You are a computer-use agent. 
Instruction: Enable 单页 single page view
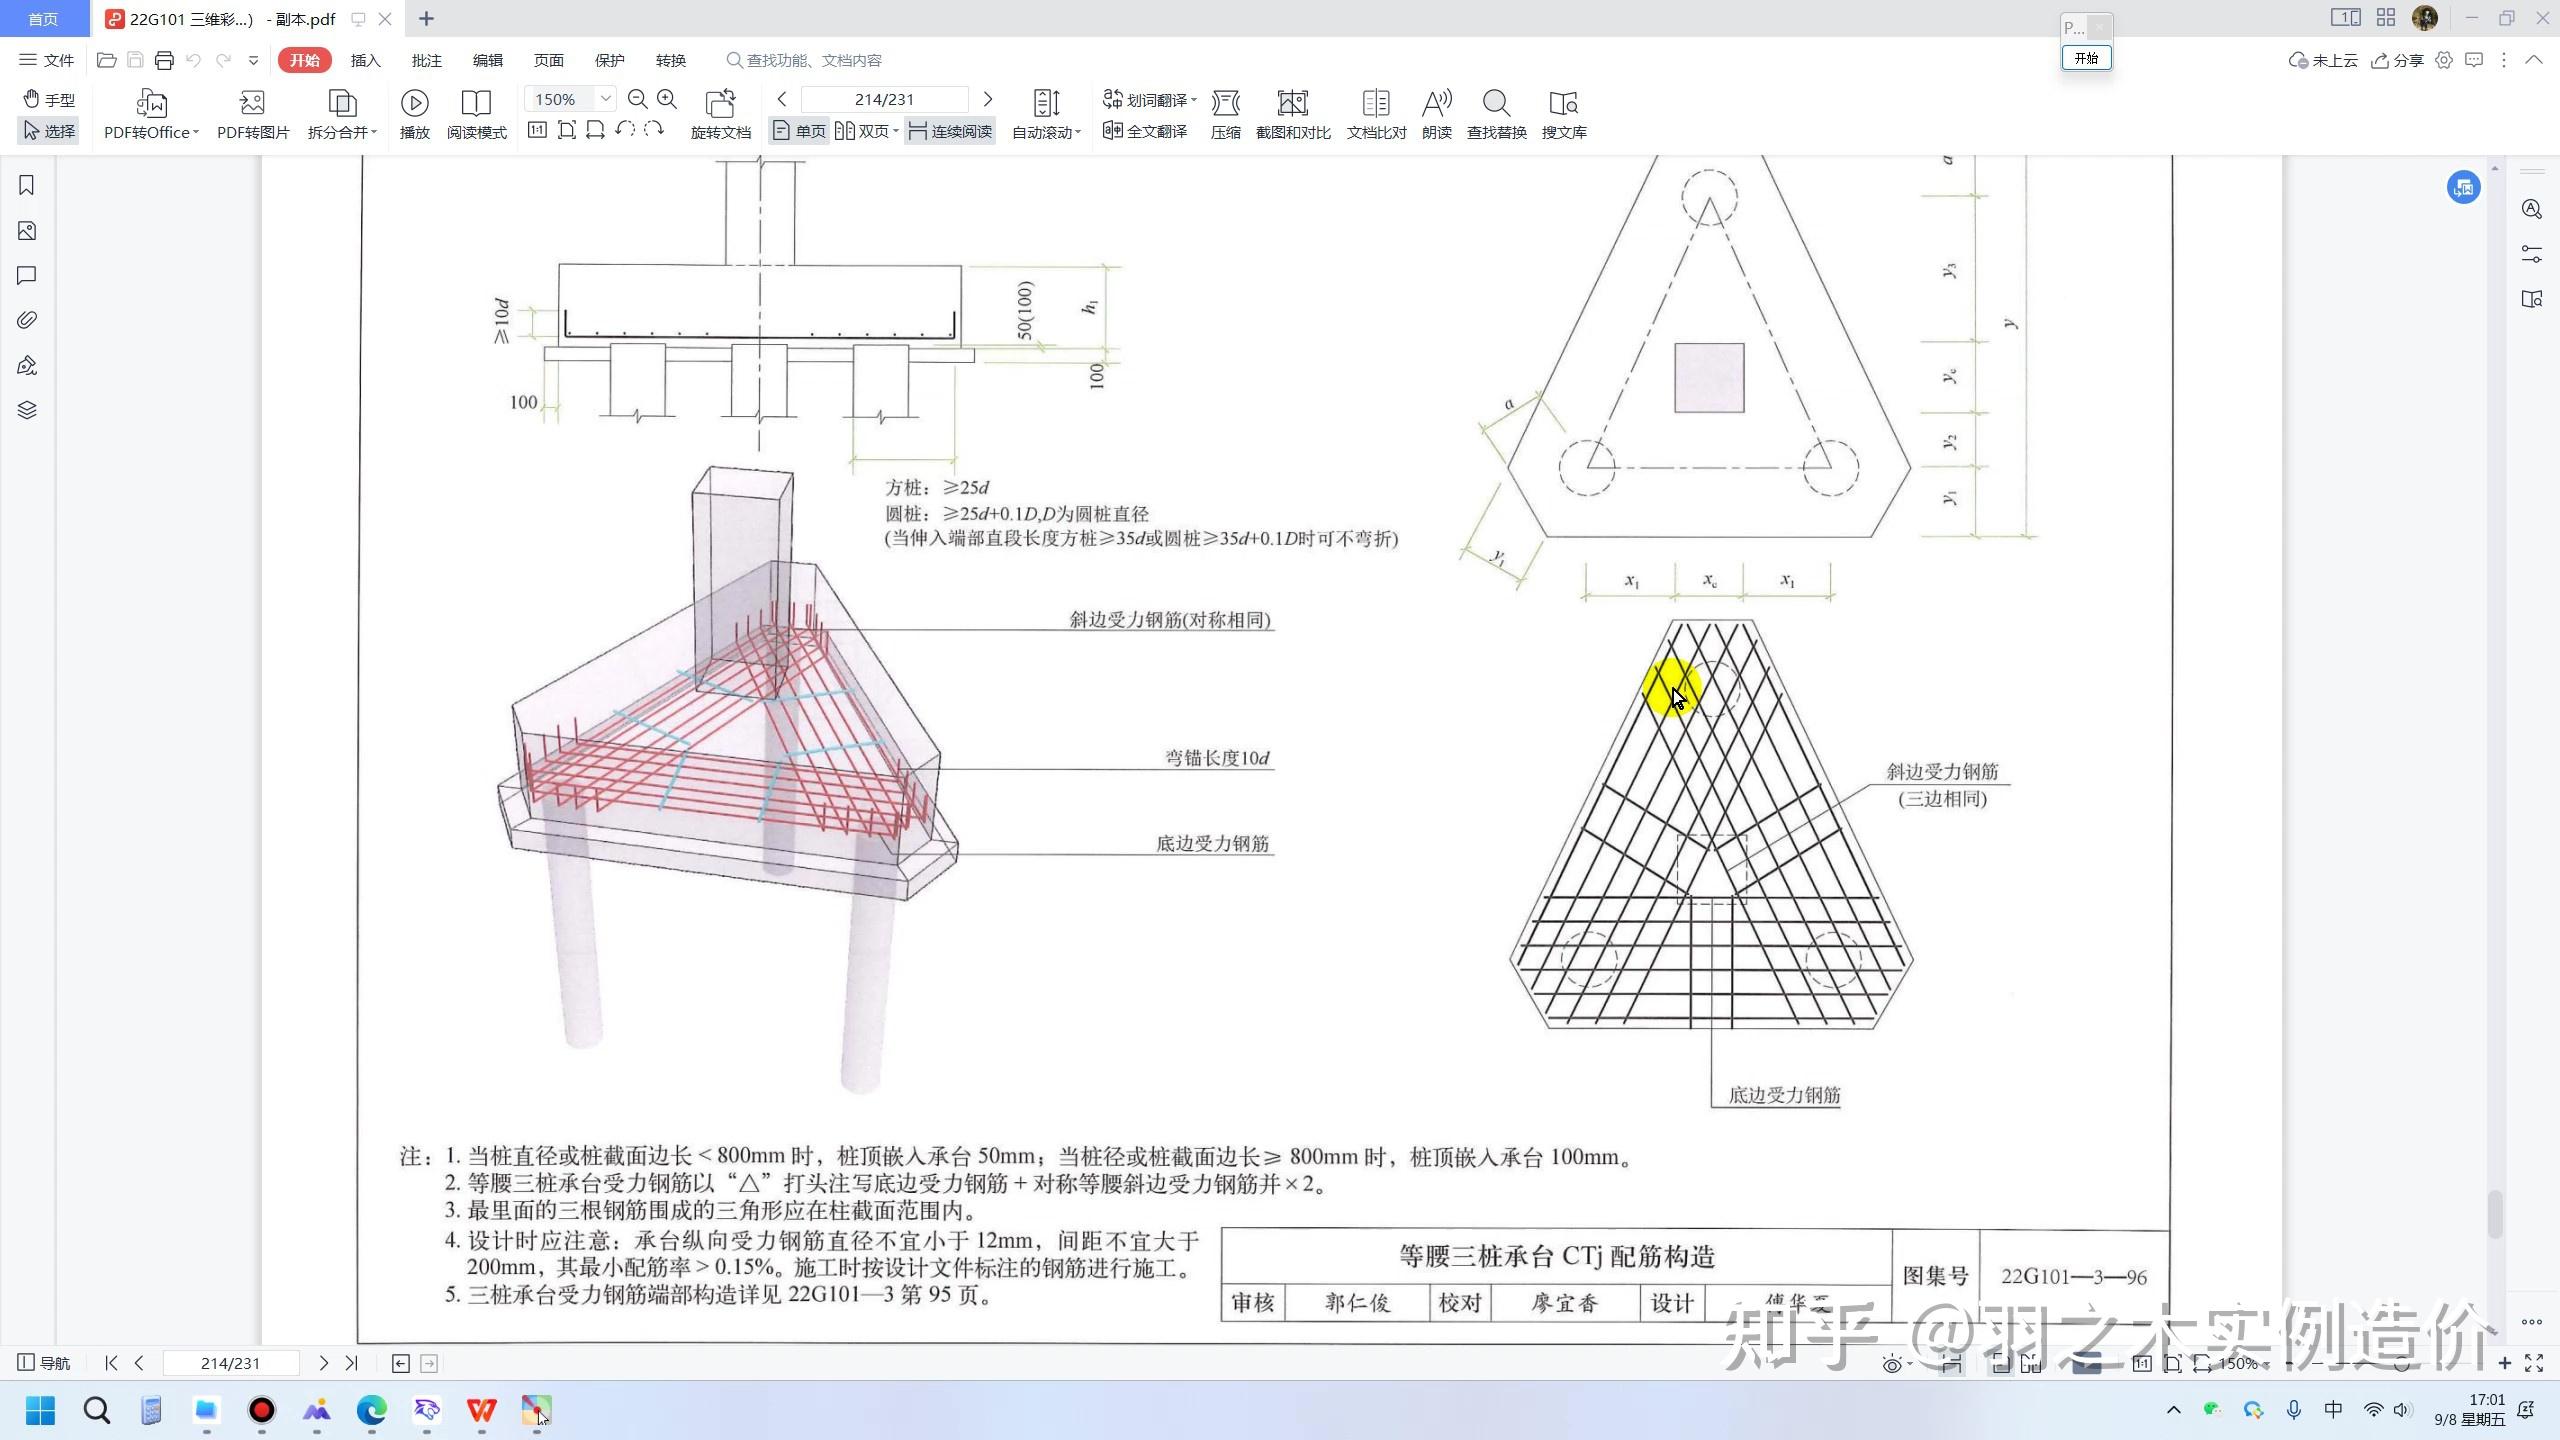[799, 131]
